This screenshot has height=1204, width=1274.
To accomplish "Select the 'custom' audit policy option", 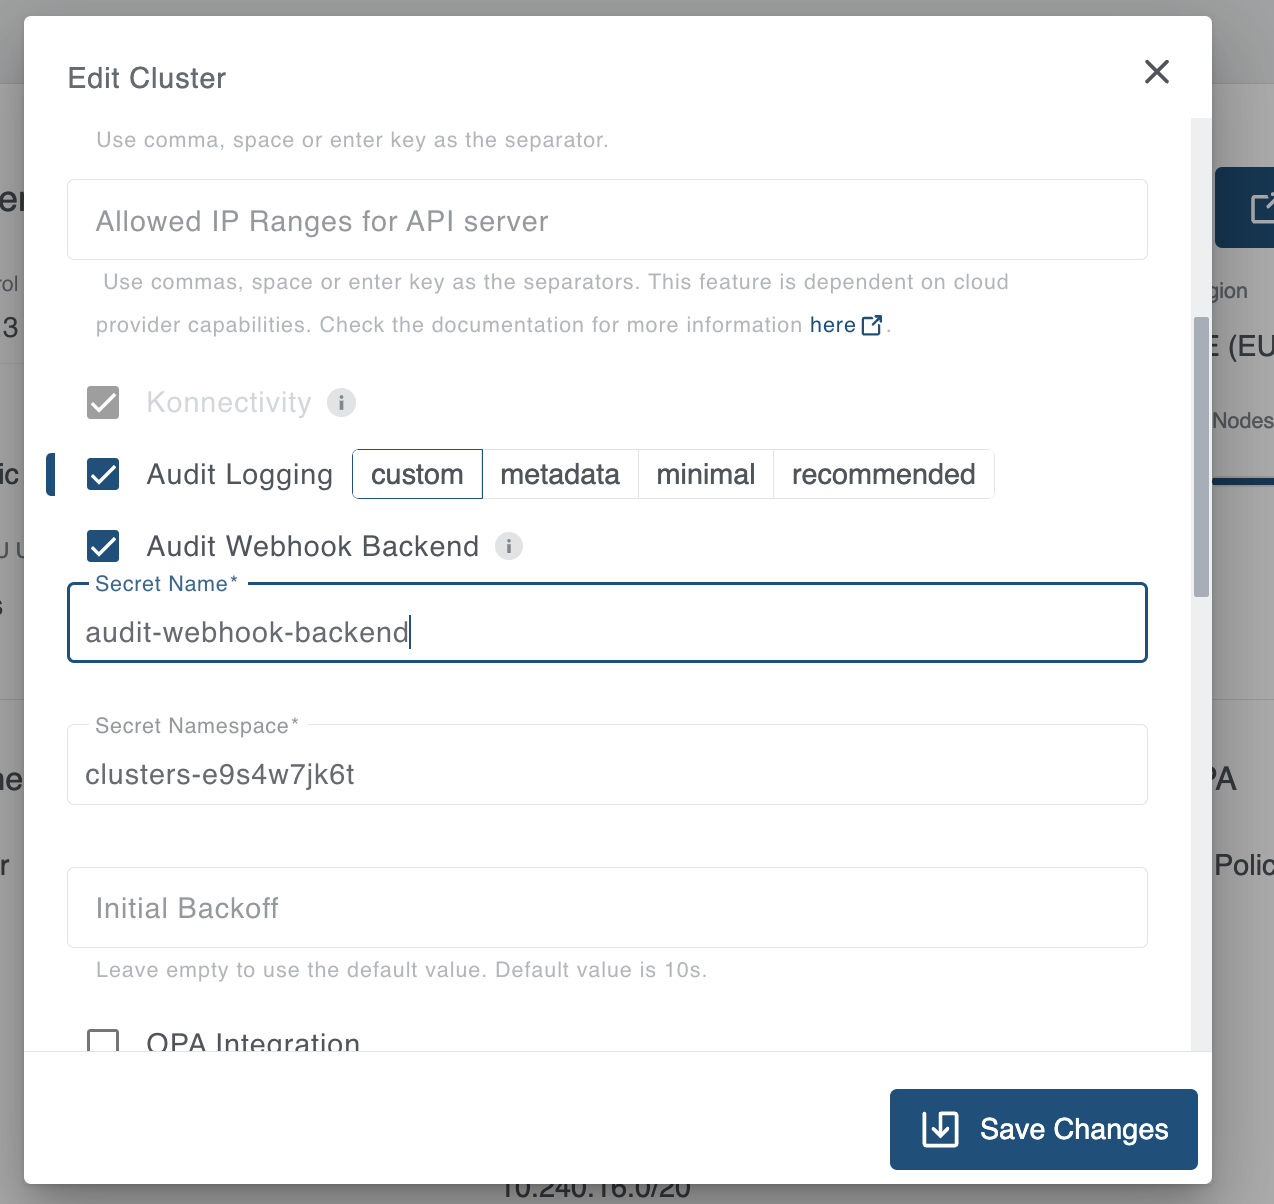I will pos(417,474).
